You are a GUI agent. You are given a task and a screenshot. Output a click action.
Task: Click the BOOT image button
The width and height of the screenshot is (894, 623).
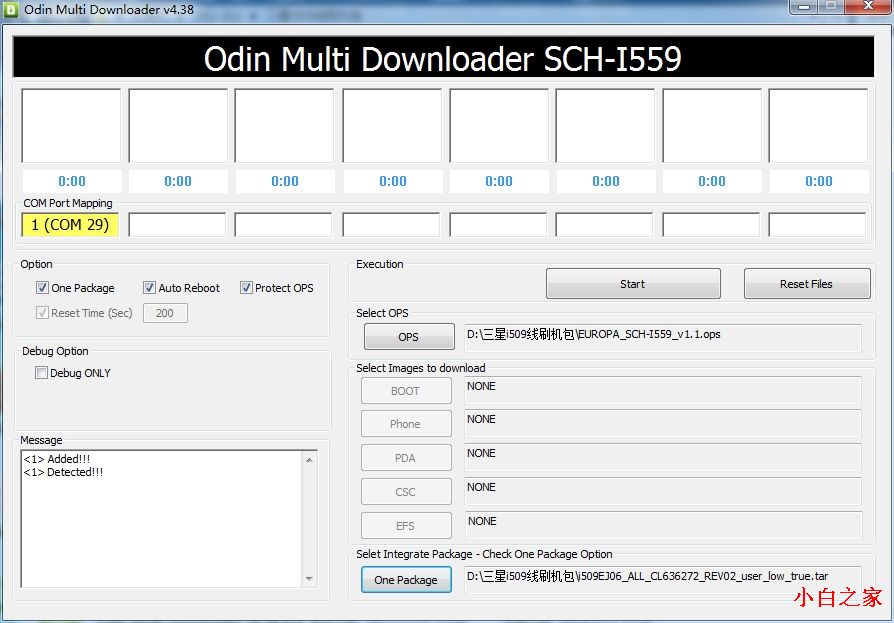pos(406,391)
